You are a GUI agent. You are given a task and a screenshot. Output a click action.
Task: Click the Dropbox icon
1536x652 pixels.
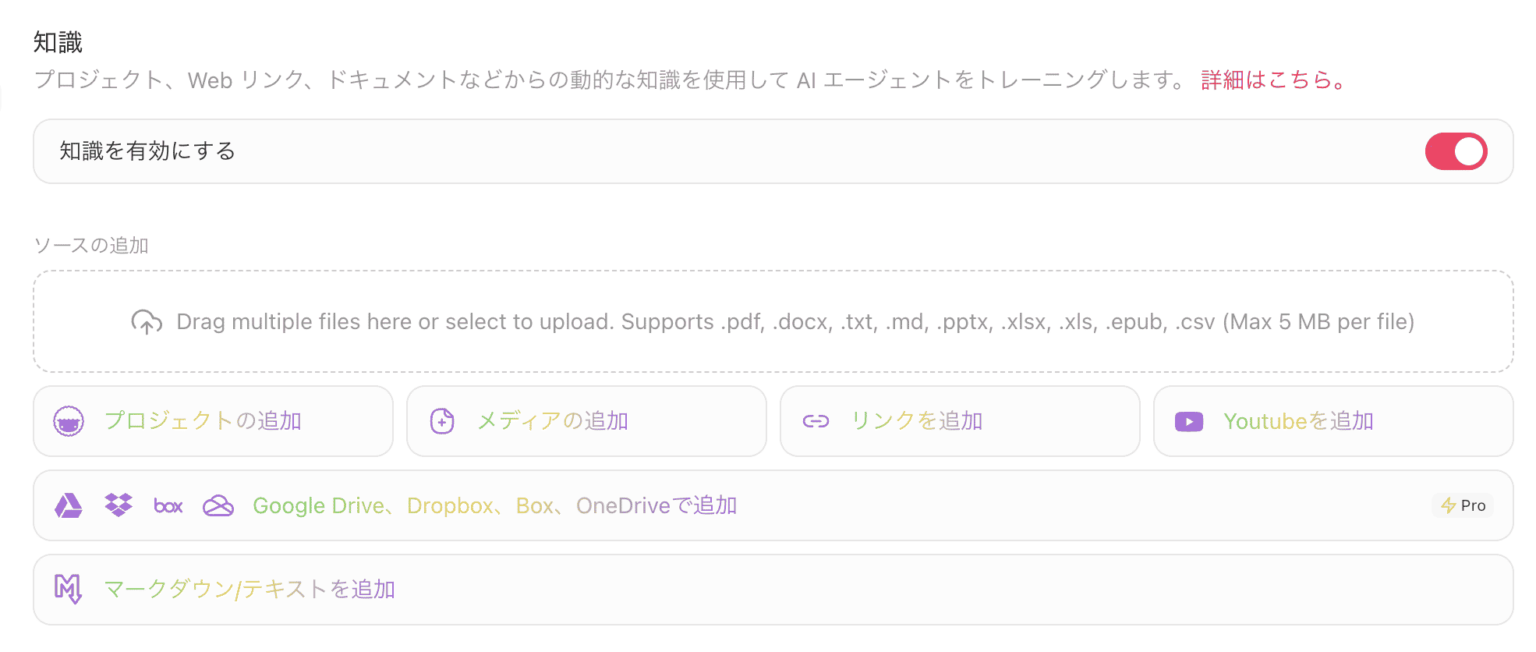point(118,506)
